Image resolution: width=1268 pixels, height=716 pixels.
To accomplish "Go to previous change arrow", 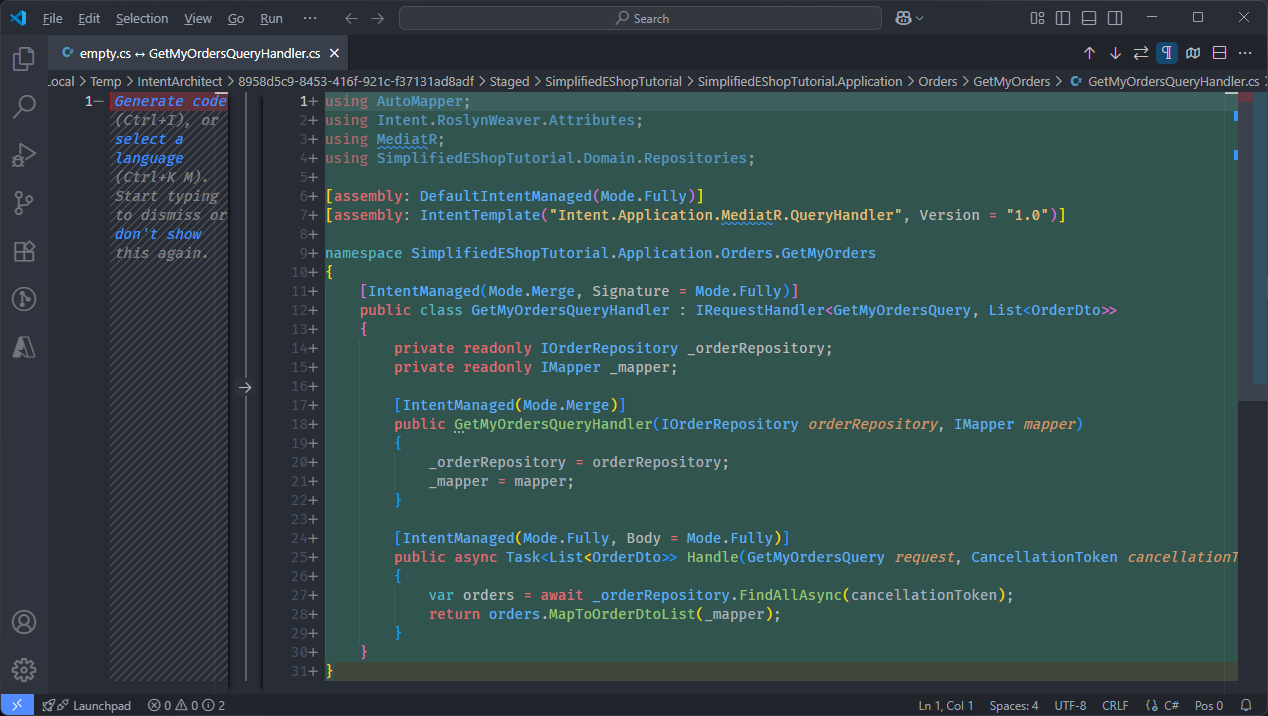I will tap(1089, 53).
